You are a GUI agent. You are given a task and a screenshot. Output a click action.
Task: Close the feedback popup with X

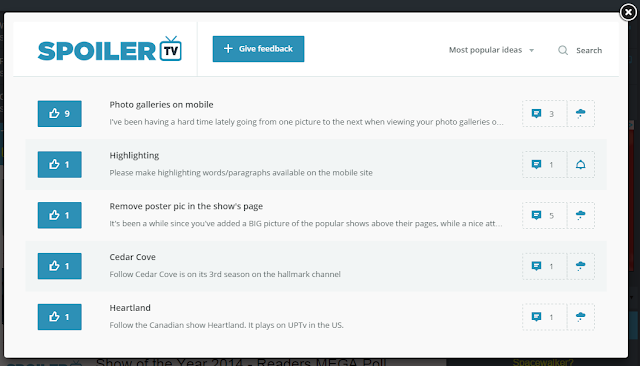[x=628, y=12]
